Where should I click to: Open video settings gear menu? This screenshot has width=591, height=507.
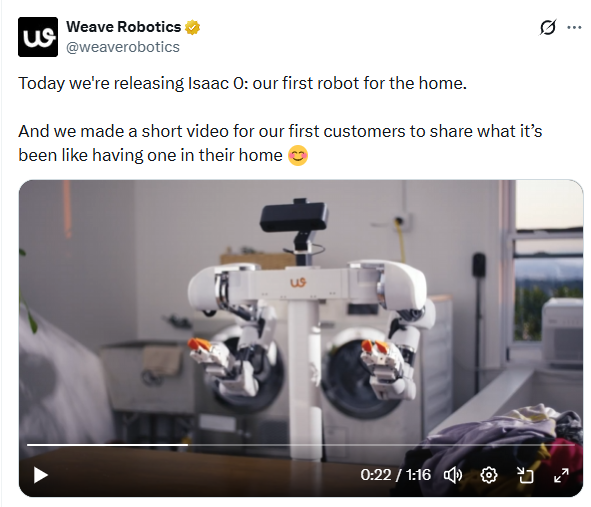click(x=489, y=475)
